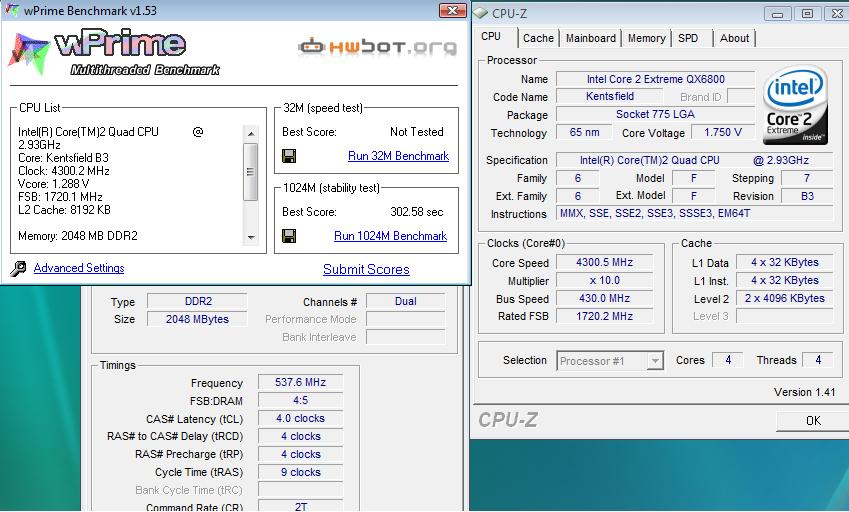Click the name field Intel Core 2 Extreme QX6800
Viewport: 849px width, 512px height.
(x=655, y=79)
